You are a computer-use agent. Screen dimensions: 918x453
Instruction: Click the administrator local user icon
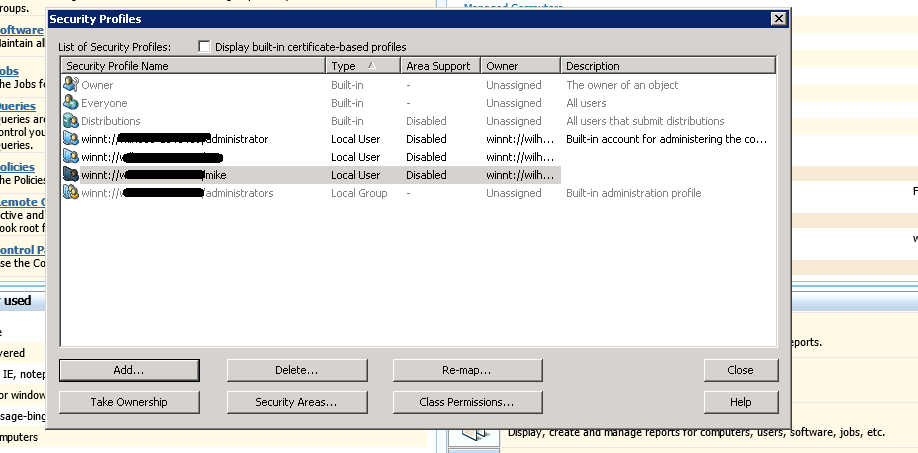click(70, 139)
